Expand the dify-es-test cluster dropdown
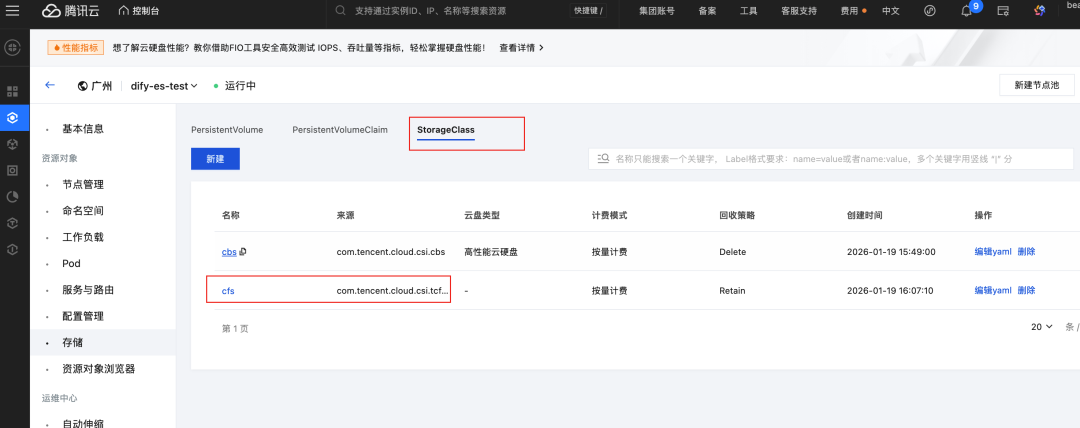Screen dimensions: 1080x428 tap(164, 86)
